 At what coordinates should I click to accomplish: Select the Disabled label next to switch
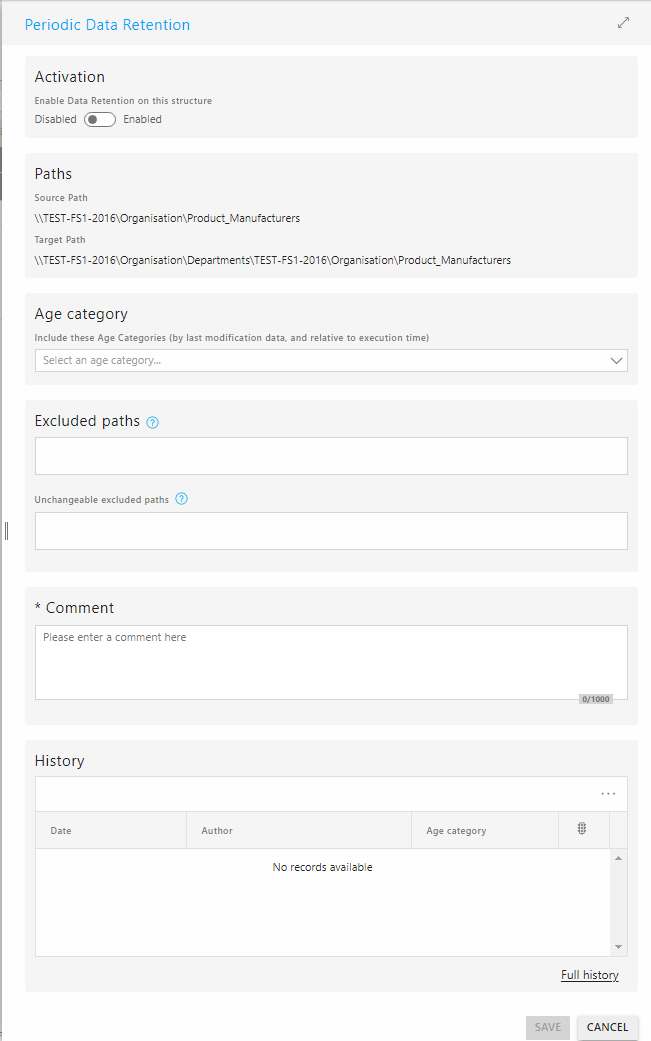pyautogui.click(x=55, y=120)
